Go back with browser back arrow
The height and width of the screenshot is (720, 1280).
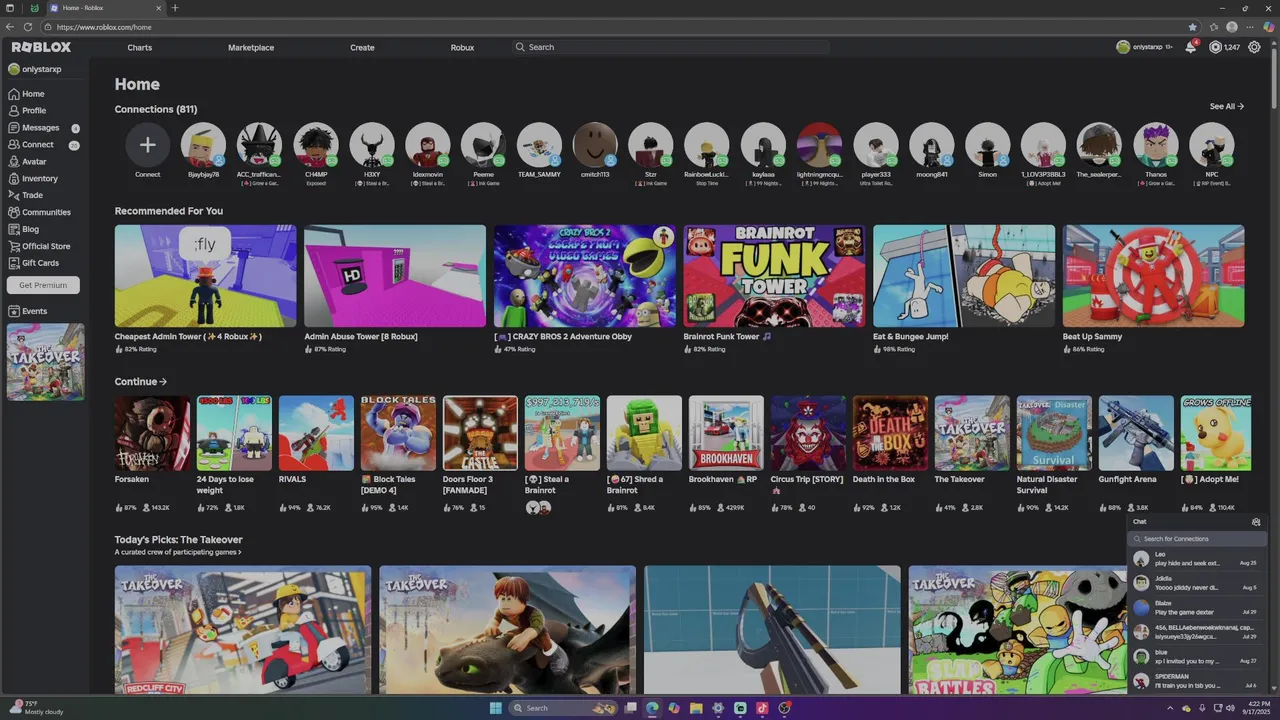[x=10, y=27]
